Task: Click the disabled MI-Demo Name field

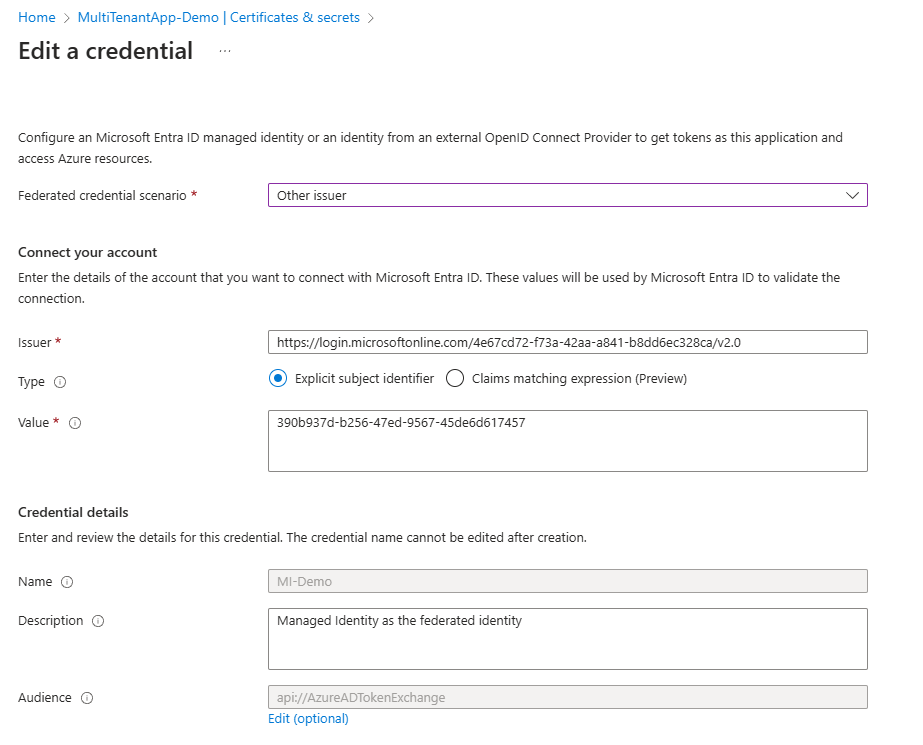Action: click(566, 581)
